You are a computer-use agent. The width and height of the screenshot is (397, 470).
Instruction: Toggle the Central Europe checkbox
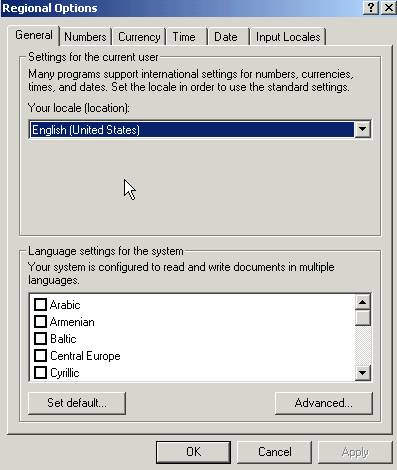pos(40,355)
